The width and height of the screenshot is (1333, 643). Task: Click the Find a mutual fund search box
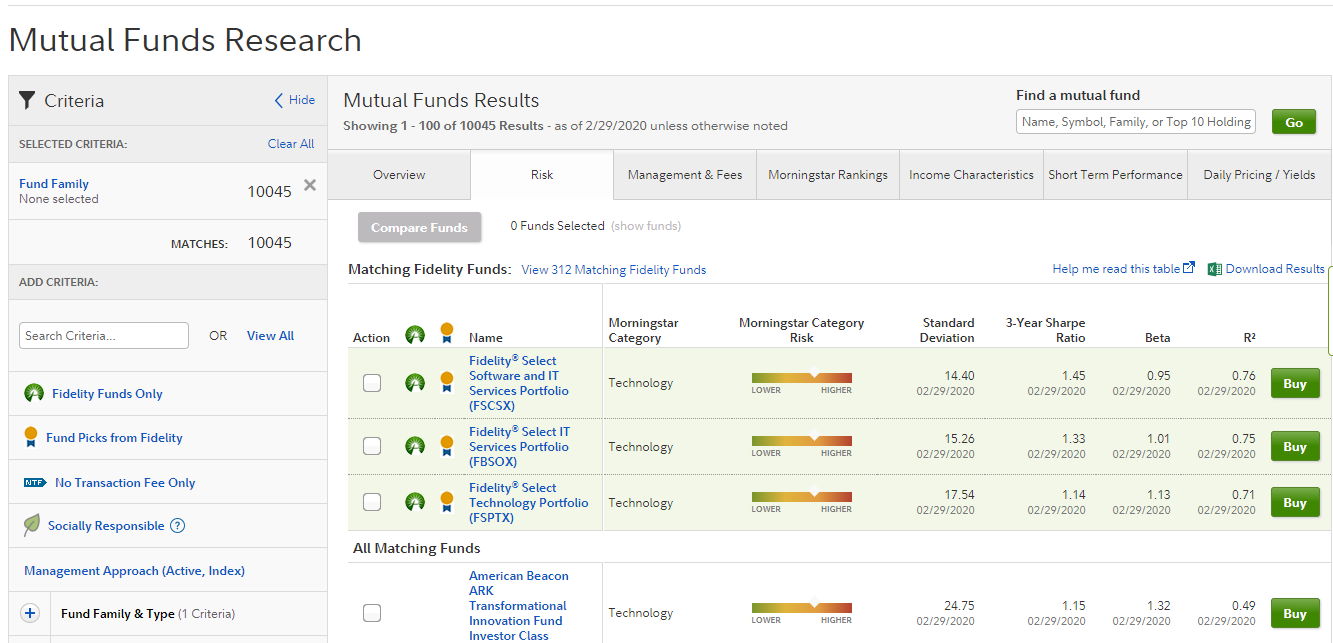pyautogui.click(x=1136, y=122)
